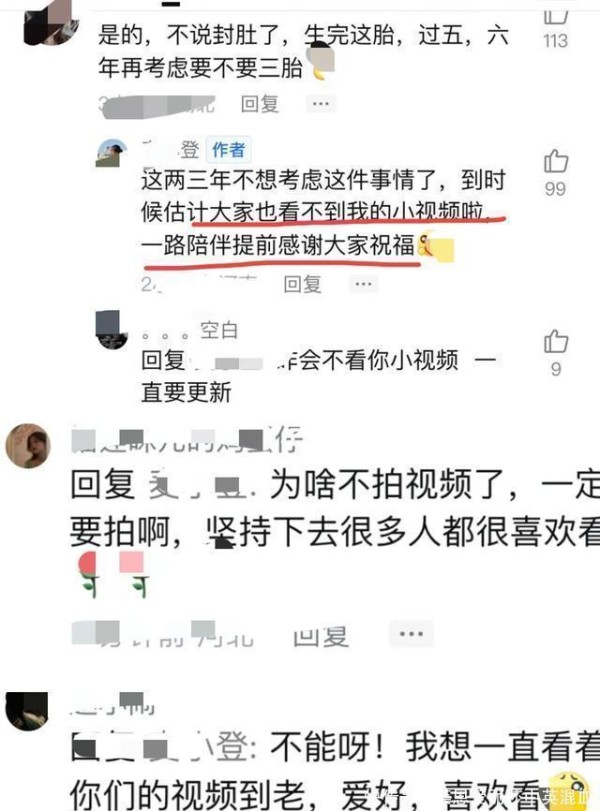
Task: Reply to the 为啥不拍视频了 comment
Action: click(x=321, y=636)
